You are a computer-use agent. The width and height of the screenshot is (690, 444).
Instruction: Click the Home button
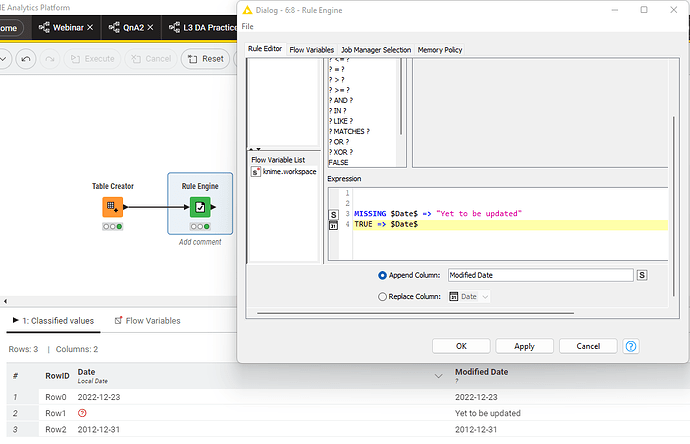9,28
